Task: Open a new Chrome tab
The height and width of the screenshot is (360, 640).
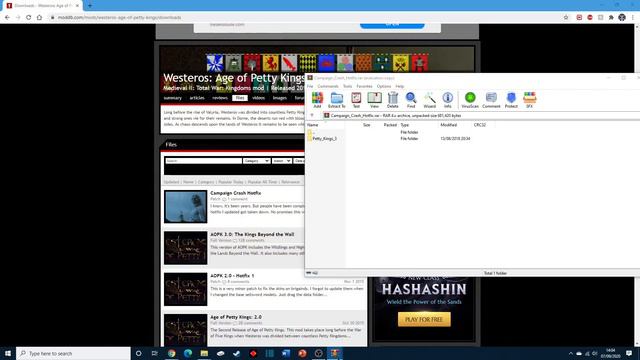Action: pos(90,6)
